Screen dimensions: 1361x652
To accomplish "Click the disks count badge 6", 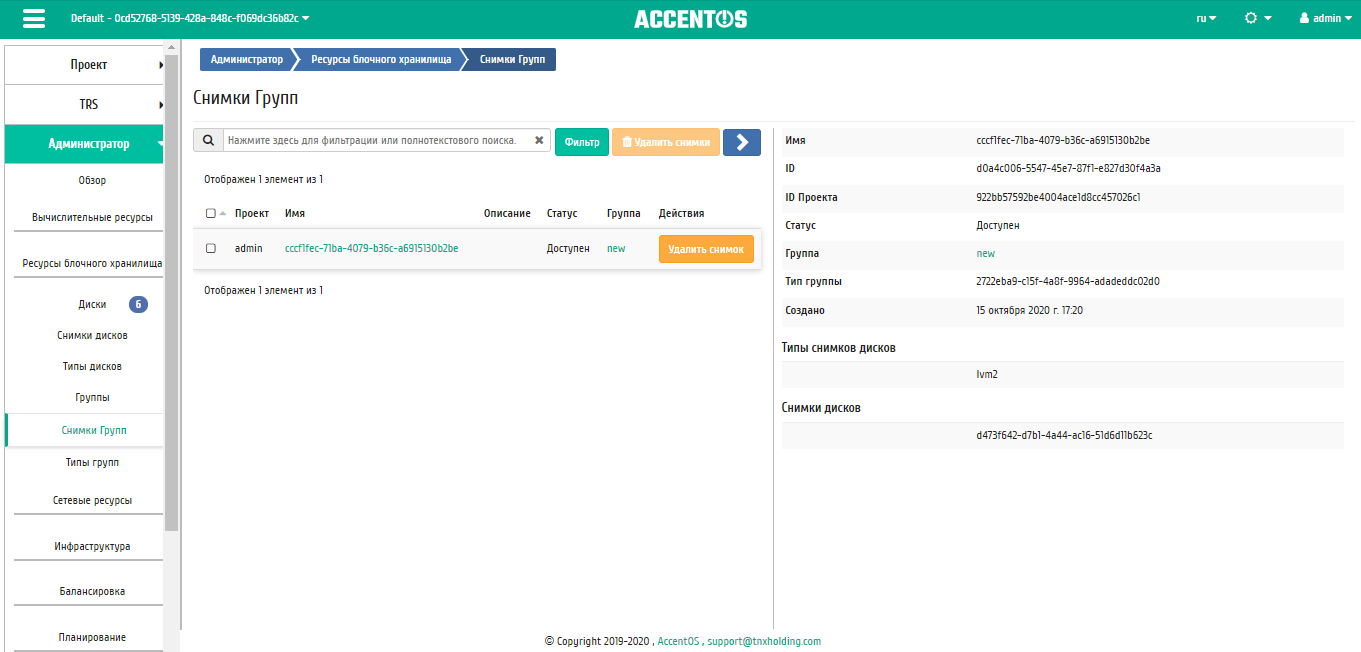I will tap(138, 304).
